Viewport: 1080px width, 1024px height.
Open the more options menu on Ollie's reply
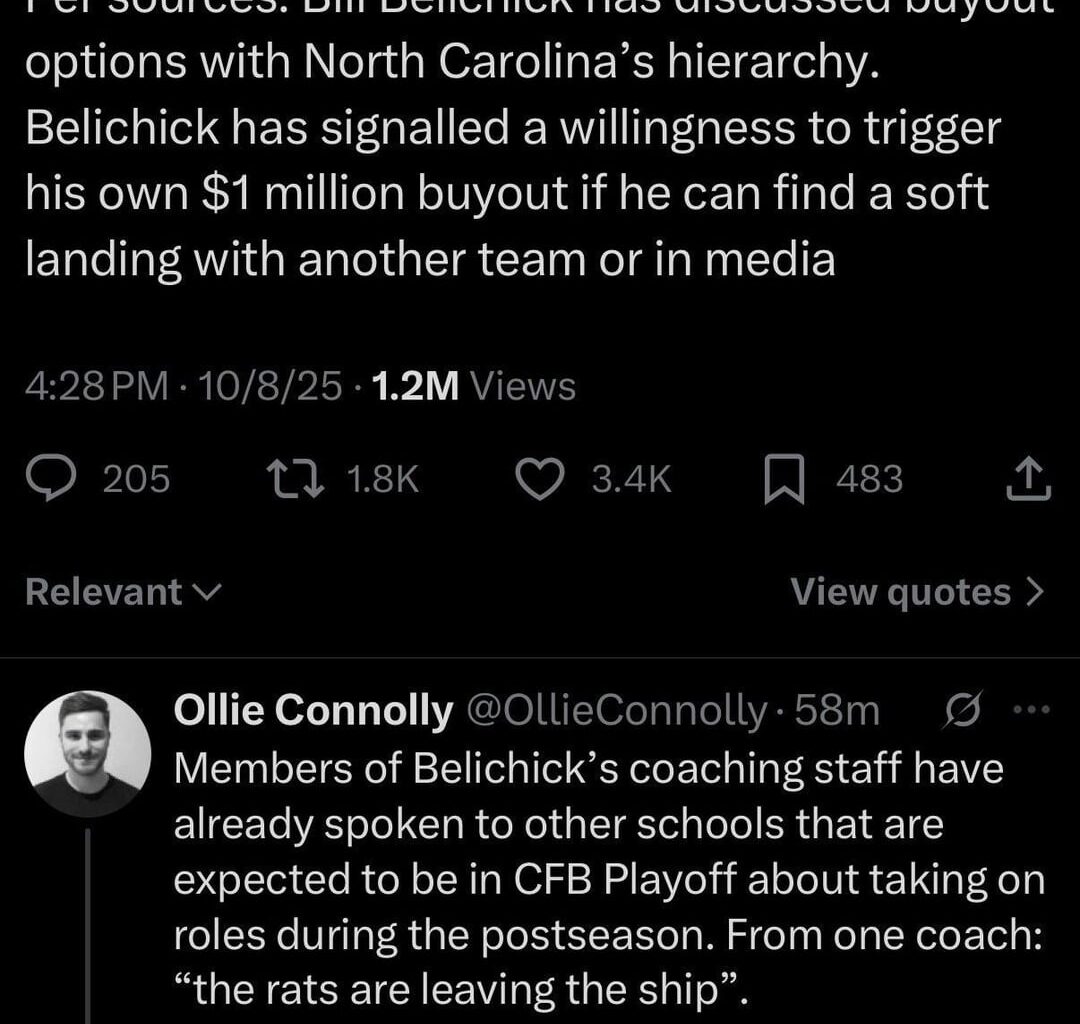click(1030, 709)
